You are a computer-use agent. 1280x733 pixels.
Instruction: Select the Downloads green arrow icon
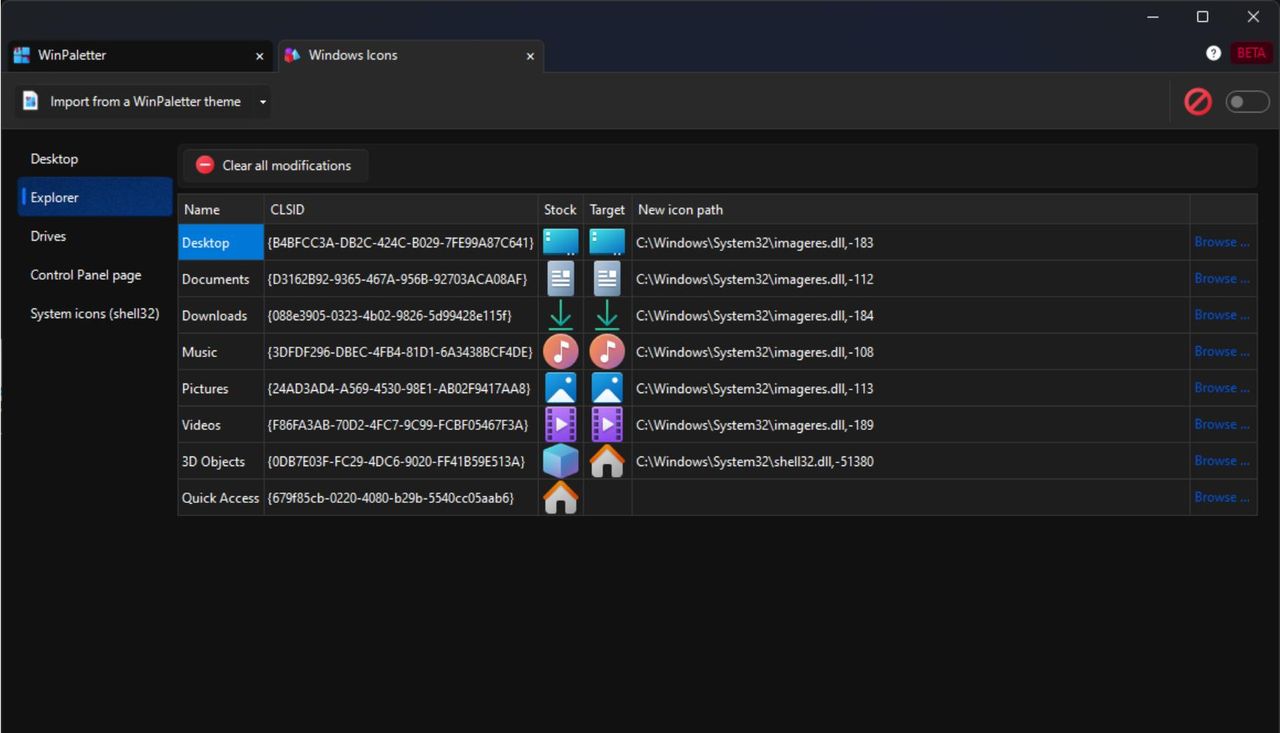(x=560, y=315)
